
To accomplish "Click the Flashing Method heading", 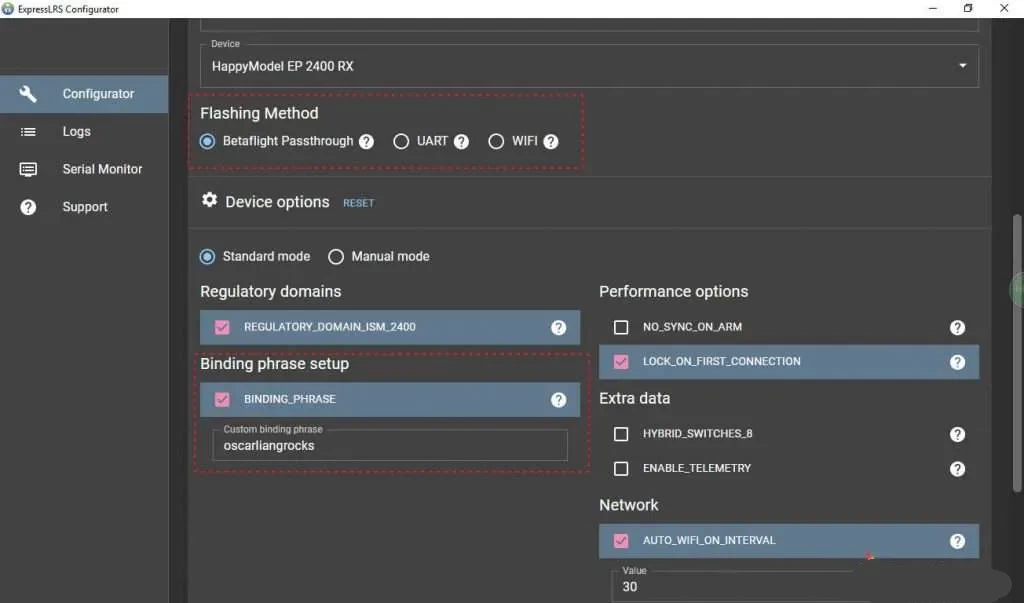I will pyautogui.click(x=259, y=113).
